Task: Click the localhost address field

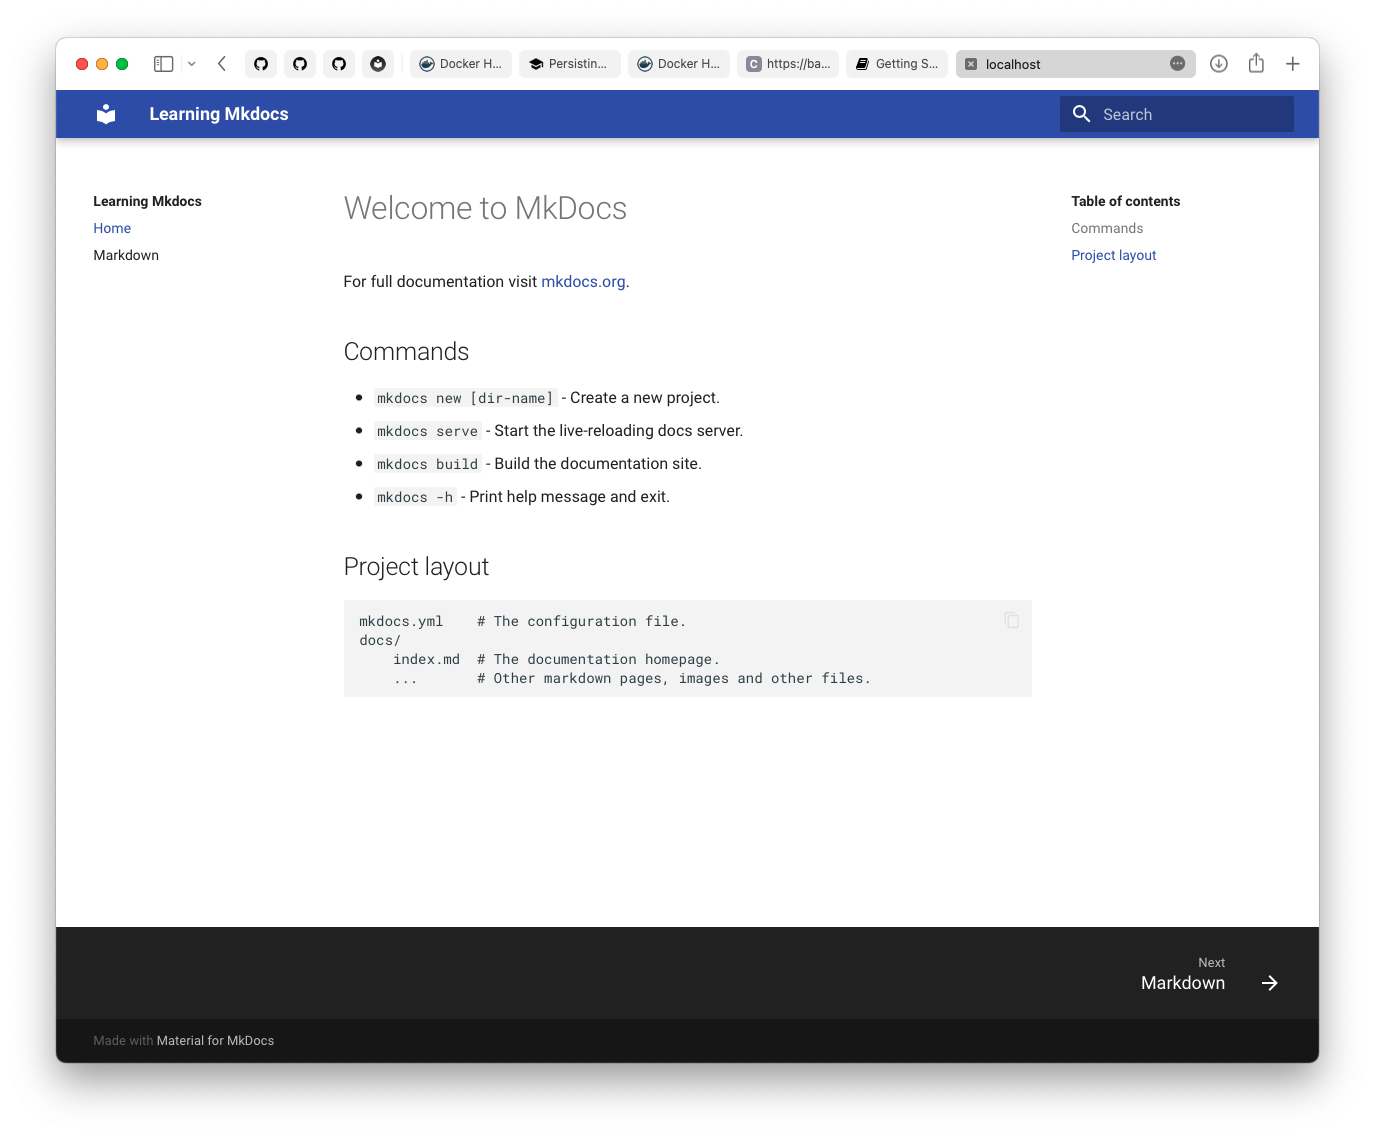Action: point(1076,64)
